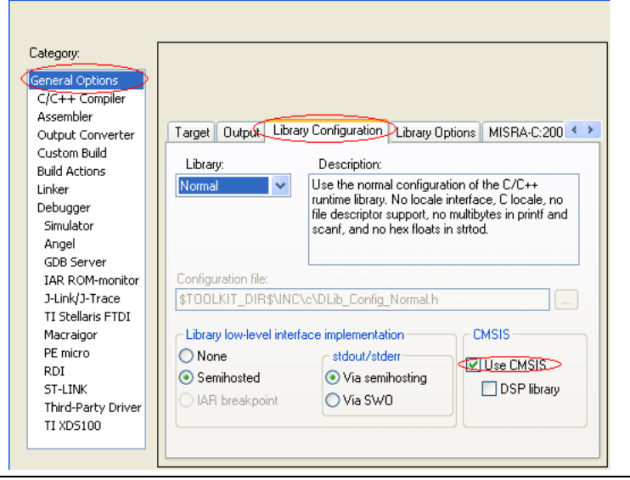Enable the DSP library checkbox
Image resolution: width=630 pixels, height=480 pixels.
coord(489,389)
